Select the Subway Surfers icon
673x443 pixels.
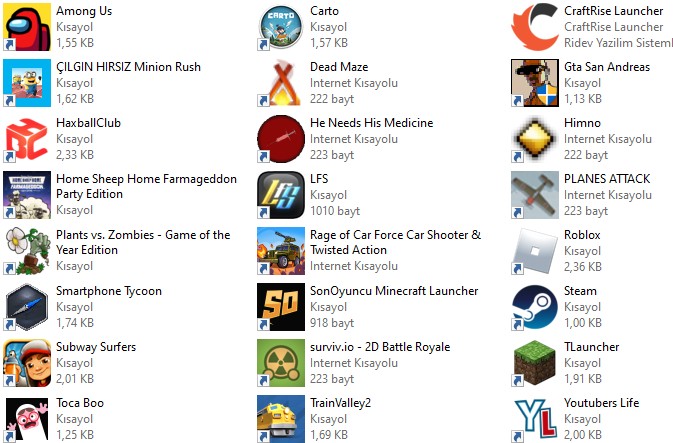(27, 363)
